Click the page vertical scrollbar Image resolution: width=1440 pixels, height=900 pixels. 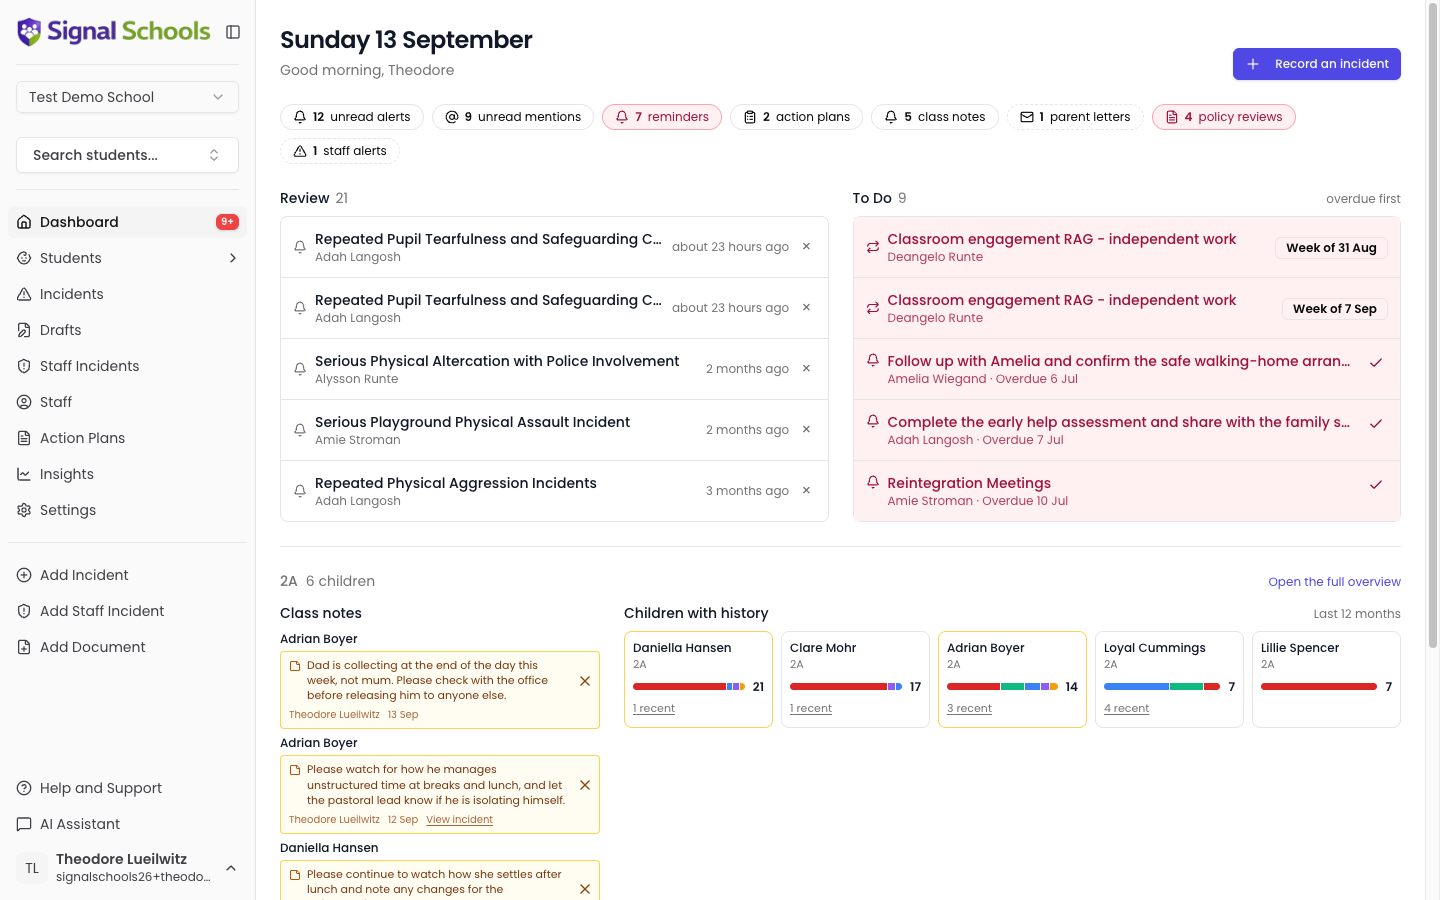click(x=1432, y=325)
